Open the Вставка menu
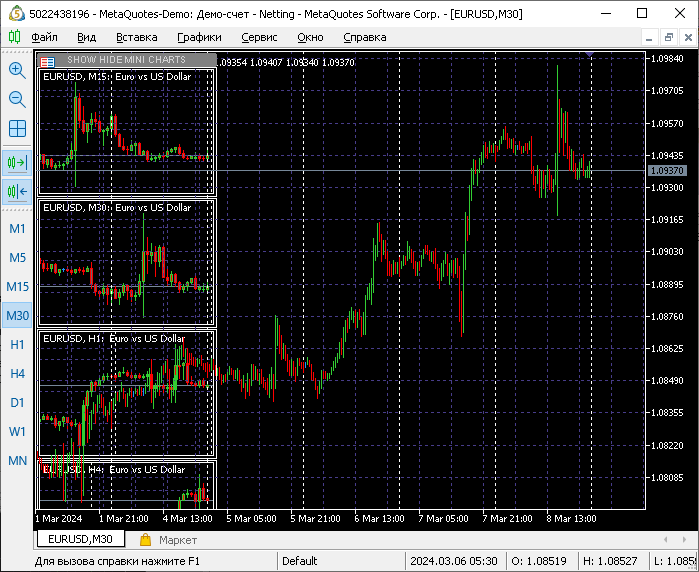699x572 pixels. 136,37
